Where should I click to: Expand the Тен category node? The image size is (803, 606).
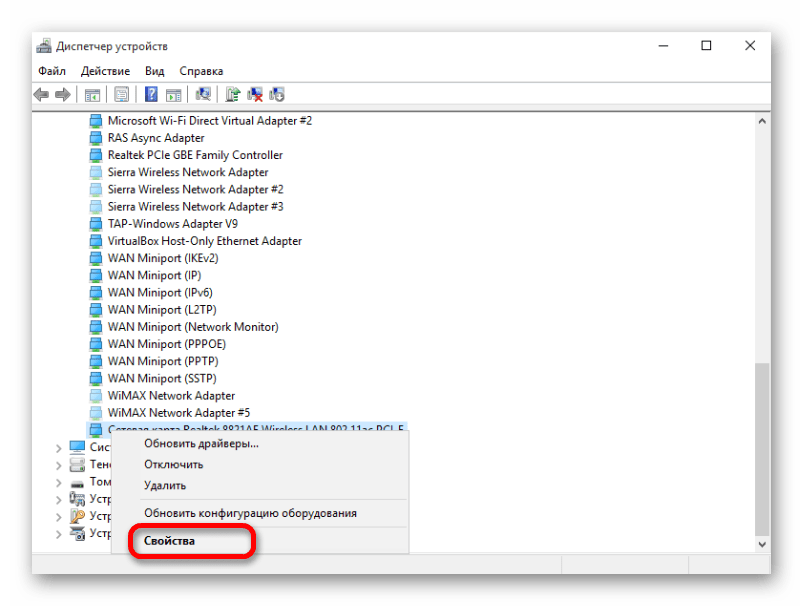pyautogui.click(x=58, y=466)
